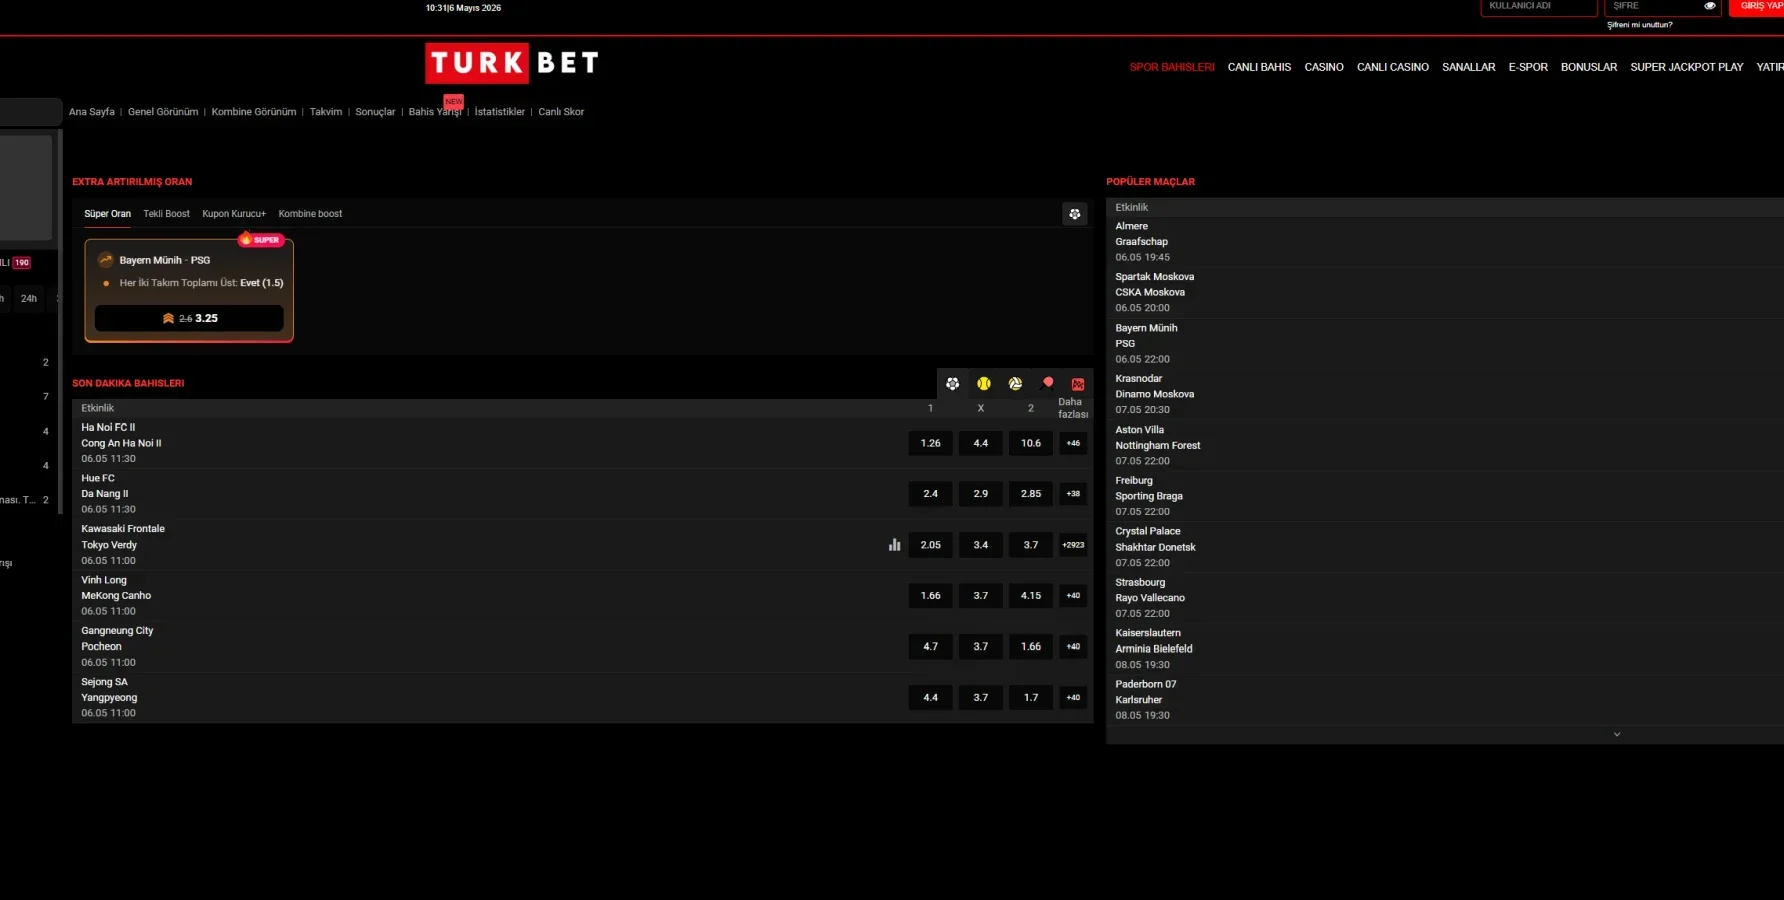Viewport: 1784px width, 900px height.
Task: Open +2923 more markets for Kawasaki Frontale
Action: coord(1073,545)
